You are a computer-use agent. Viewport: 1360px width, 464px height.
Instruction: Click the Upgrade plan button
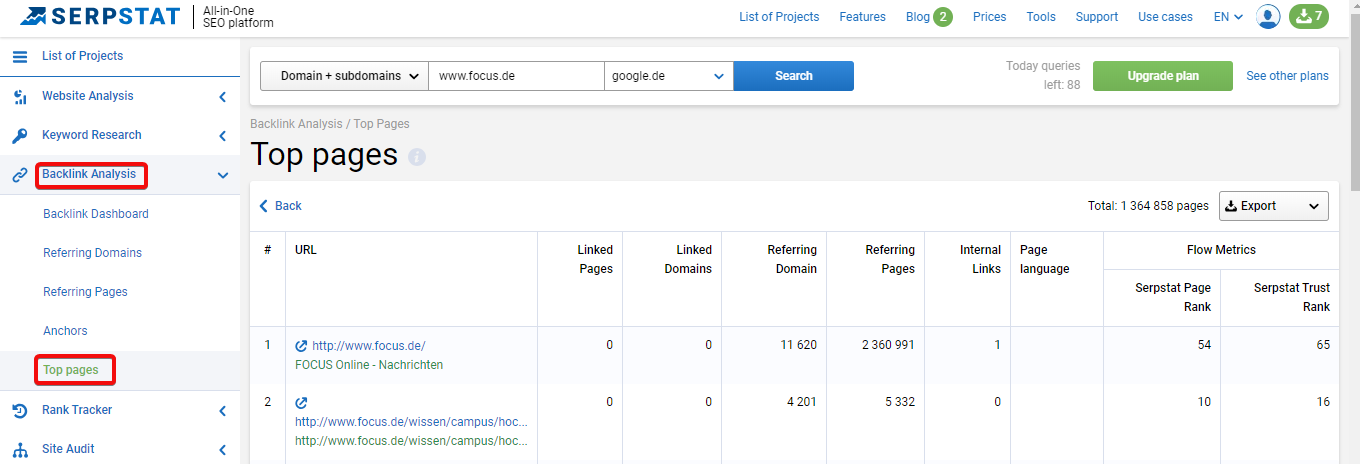point(1164,76)
